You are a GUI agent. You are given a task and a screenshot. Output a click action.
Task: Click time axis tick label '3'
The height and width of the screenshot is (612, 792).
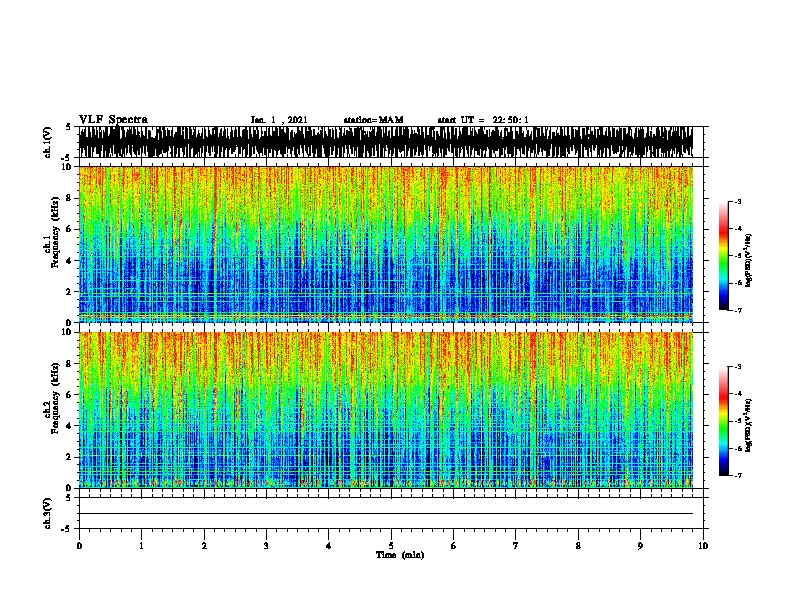[266, 546]
